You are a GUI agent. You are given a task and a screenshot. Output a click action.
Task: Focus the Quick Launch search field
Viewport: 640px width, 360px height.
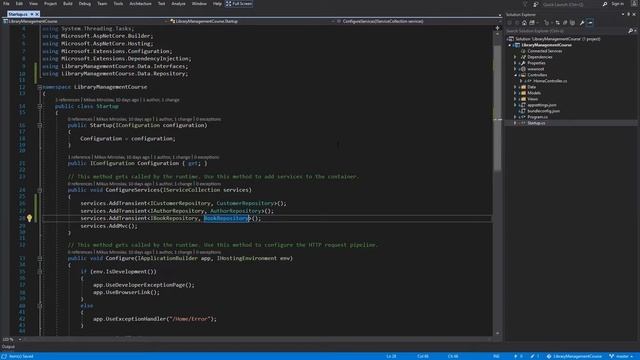tap(571, 4)
